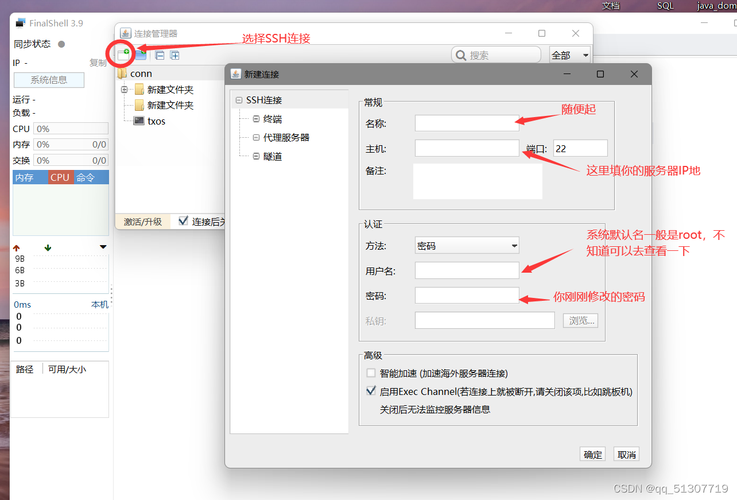
Task: Toggle the 连接后 checkbox in the connection manager
Action: [x=183, y=221]
